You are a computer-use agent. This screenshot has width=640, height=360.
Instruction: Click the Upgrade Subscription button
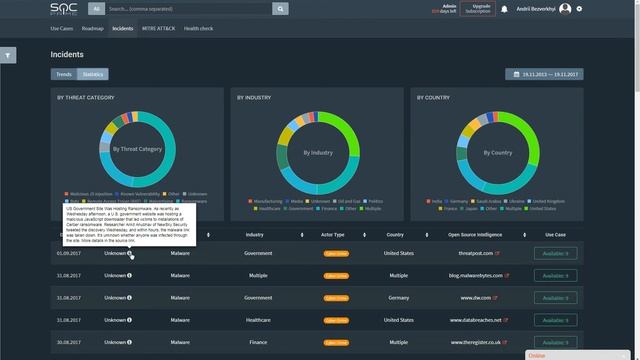pos(478,9)
